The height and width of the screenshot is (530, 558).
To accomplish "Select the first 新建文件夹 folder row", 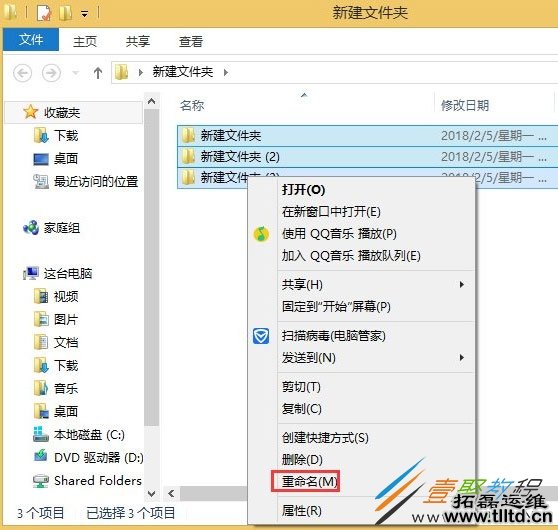I will pos(367,136).
